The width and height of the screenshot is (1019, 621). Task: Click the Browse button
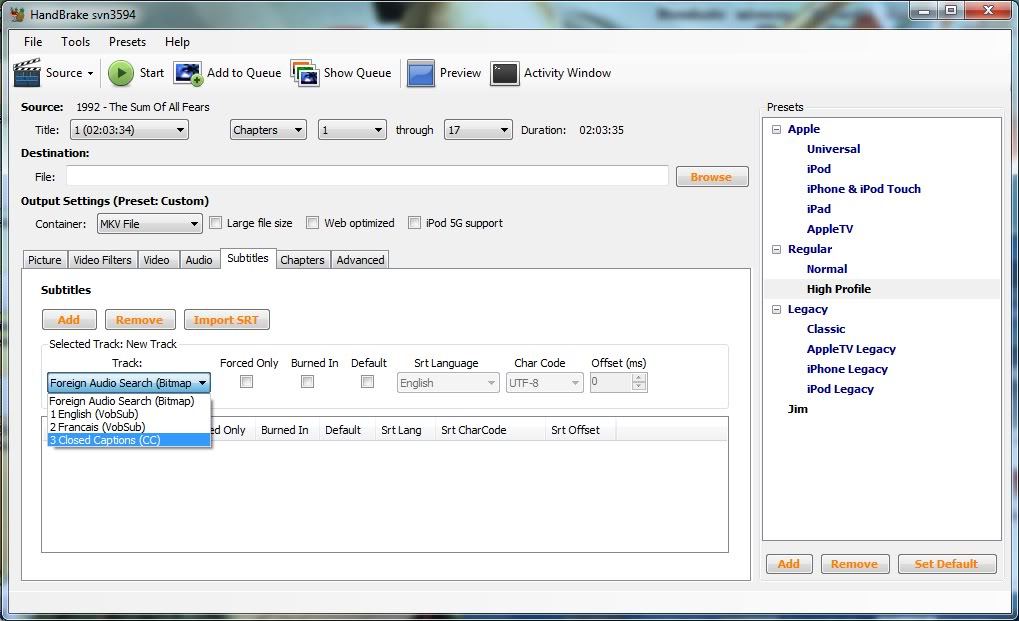pos(712,177)
